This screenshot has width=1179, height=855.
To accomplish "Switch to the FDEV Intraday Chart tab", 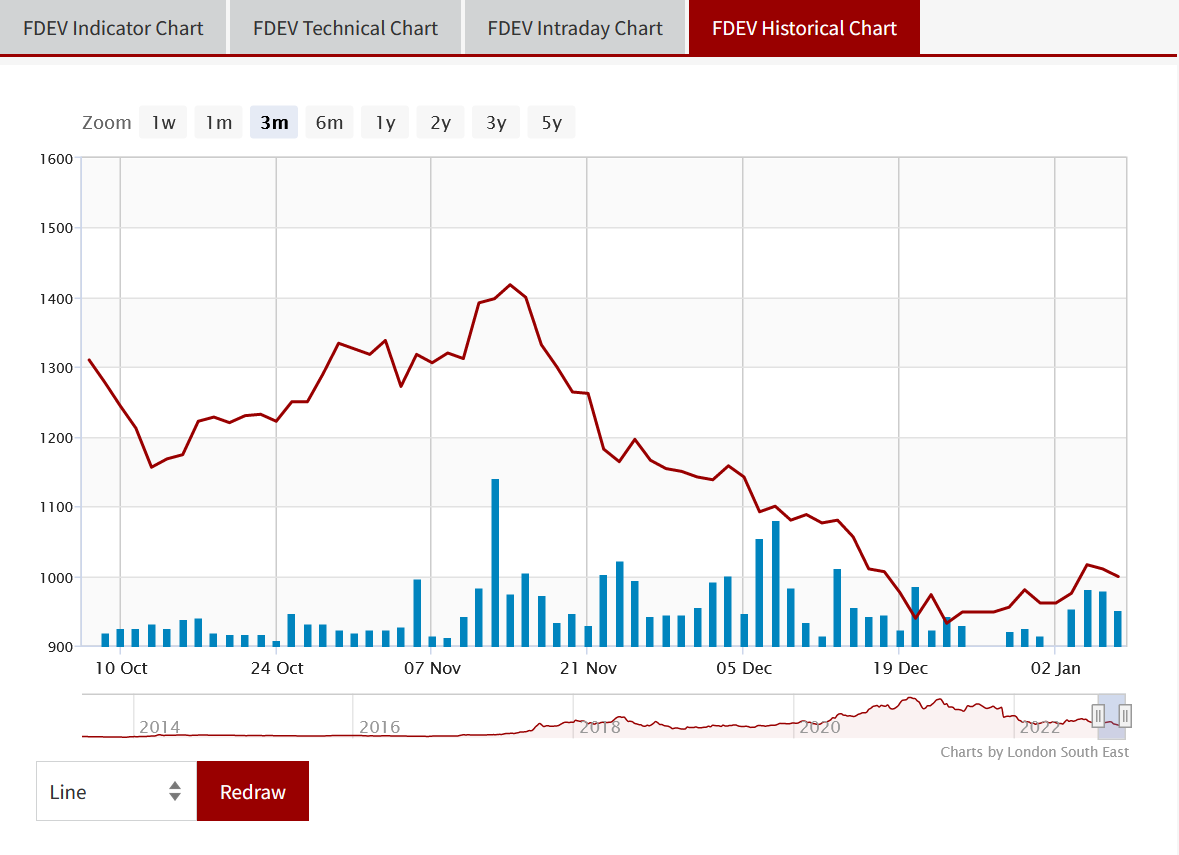I will 575,28.
